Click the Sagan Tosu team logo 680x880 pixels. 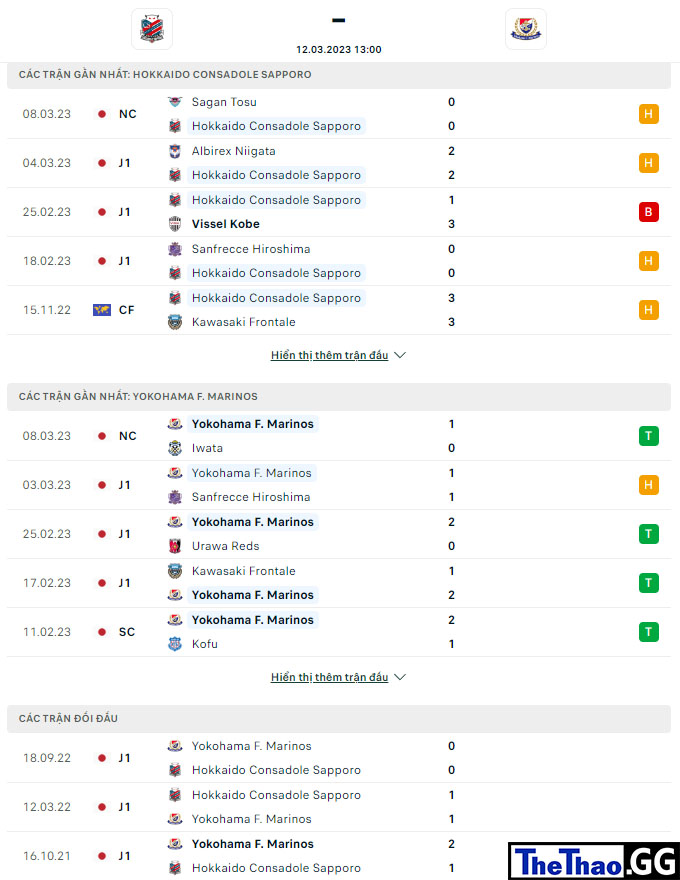pos(175,102)
